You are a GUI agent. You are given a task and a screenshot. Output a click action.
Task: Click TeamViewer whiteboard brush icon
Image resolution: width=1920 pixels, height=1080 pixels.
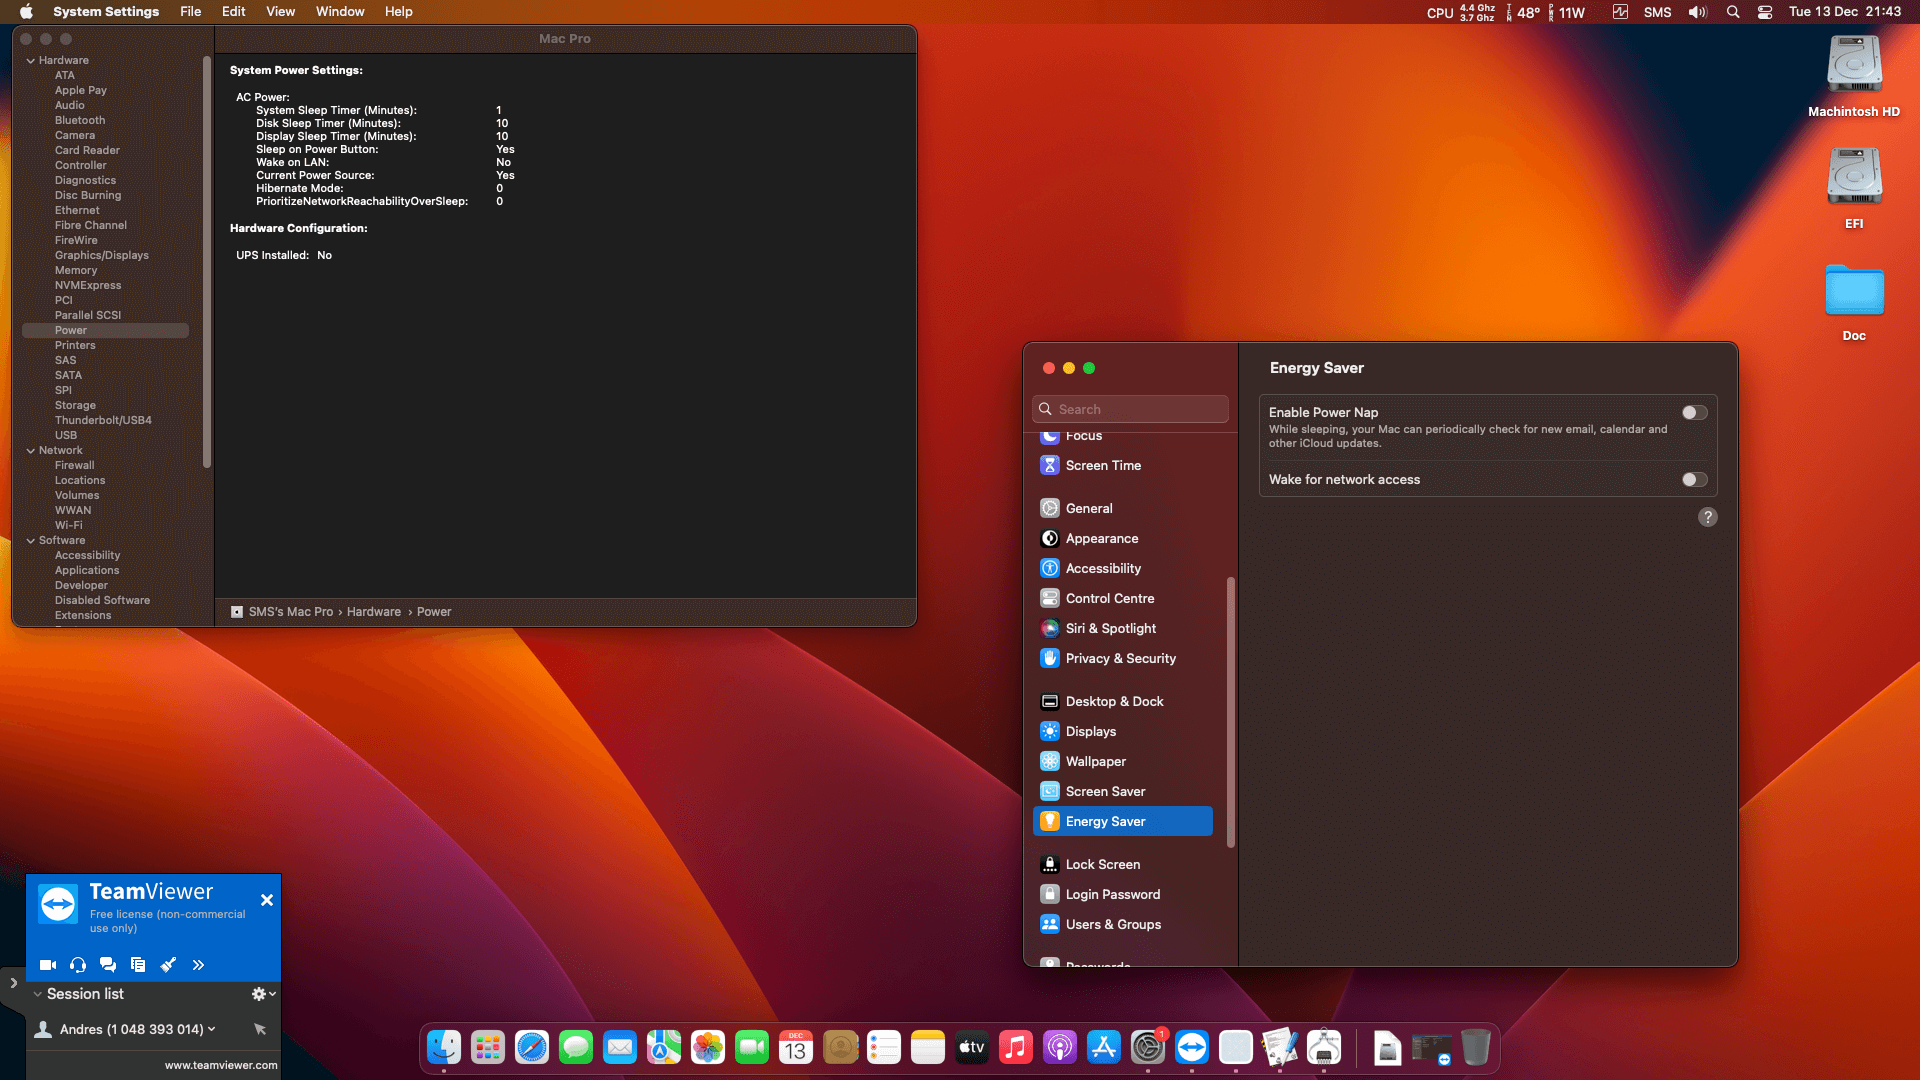pyautogui.click(x=168, y=965)
